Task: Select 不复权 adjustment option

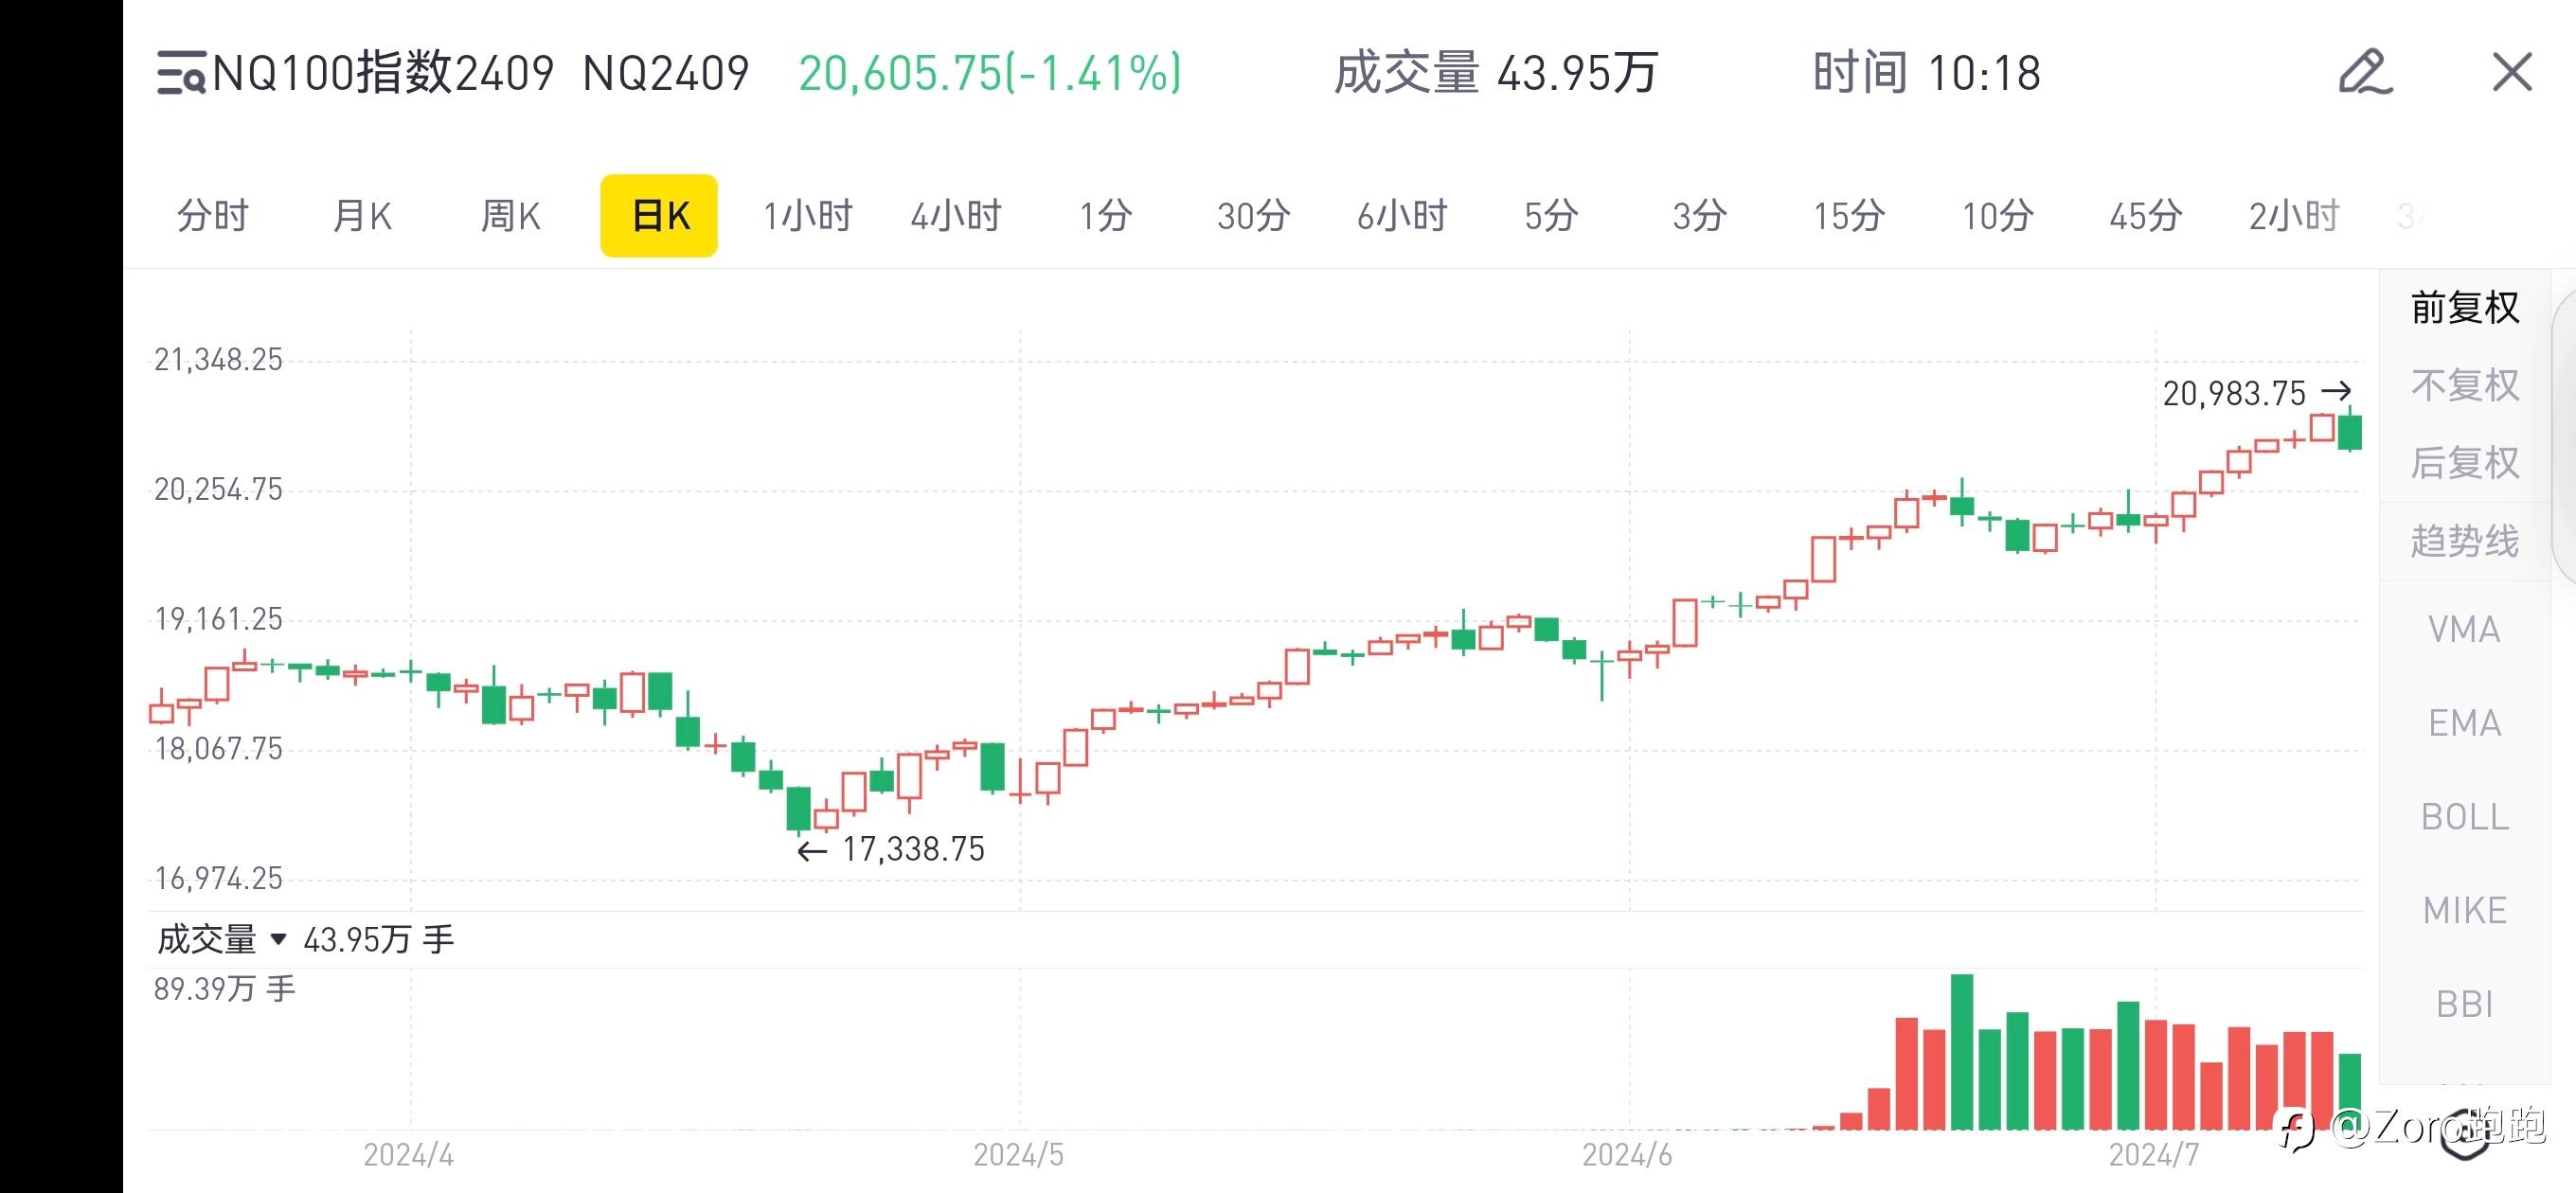Action: pyautogui.click(x=2464, y=385)
